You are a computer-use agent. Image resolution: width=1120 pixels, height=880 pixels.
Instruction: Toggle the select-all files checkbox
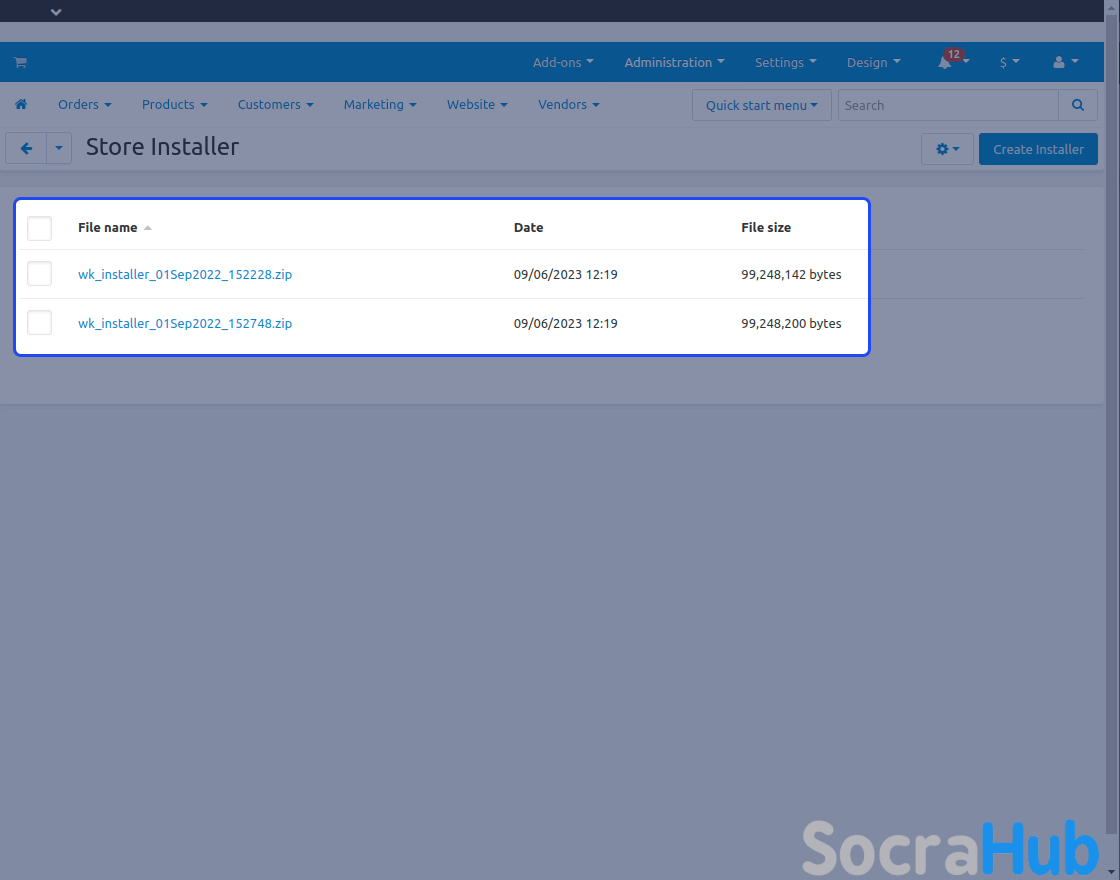[x=40, y=228]
